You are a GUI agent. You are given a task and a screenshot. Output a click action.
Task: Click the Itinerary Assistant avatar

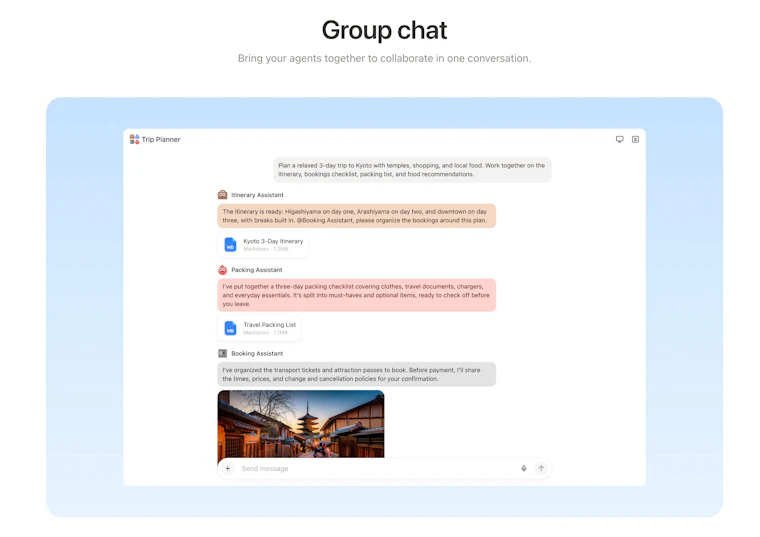point(222,195)
